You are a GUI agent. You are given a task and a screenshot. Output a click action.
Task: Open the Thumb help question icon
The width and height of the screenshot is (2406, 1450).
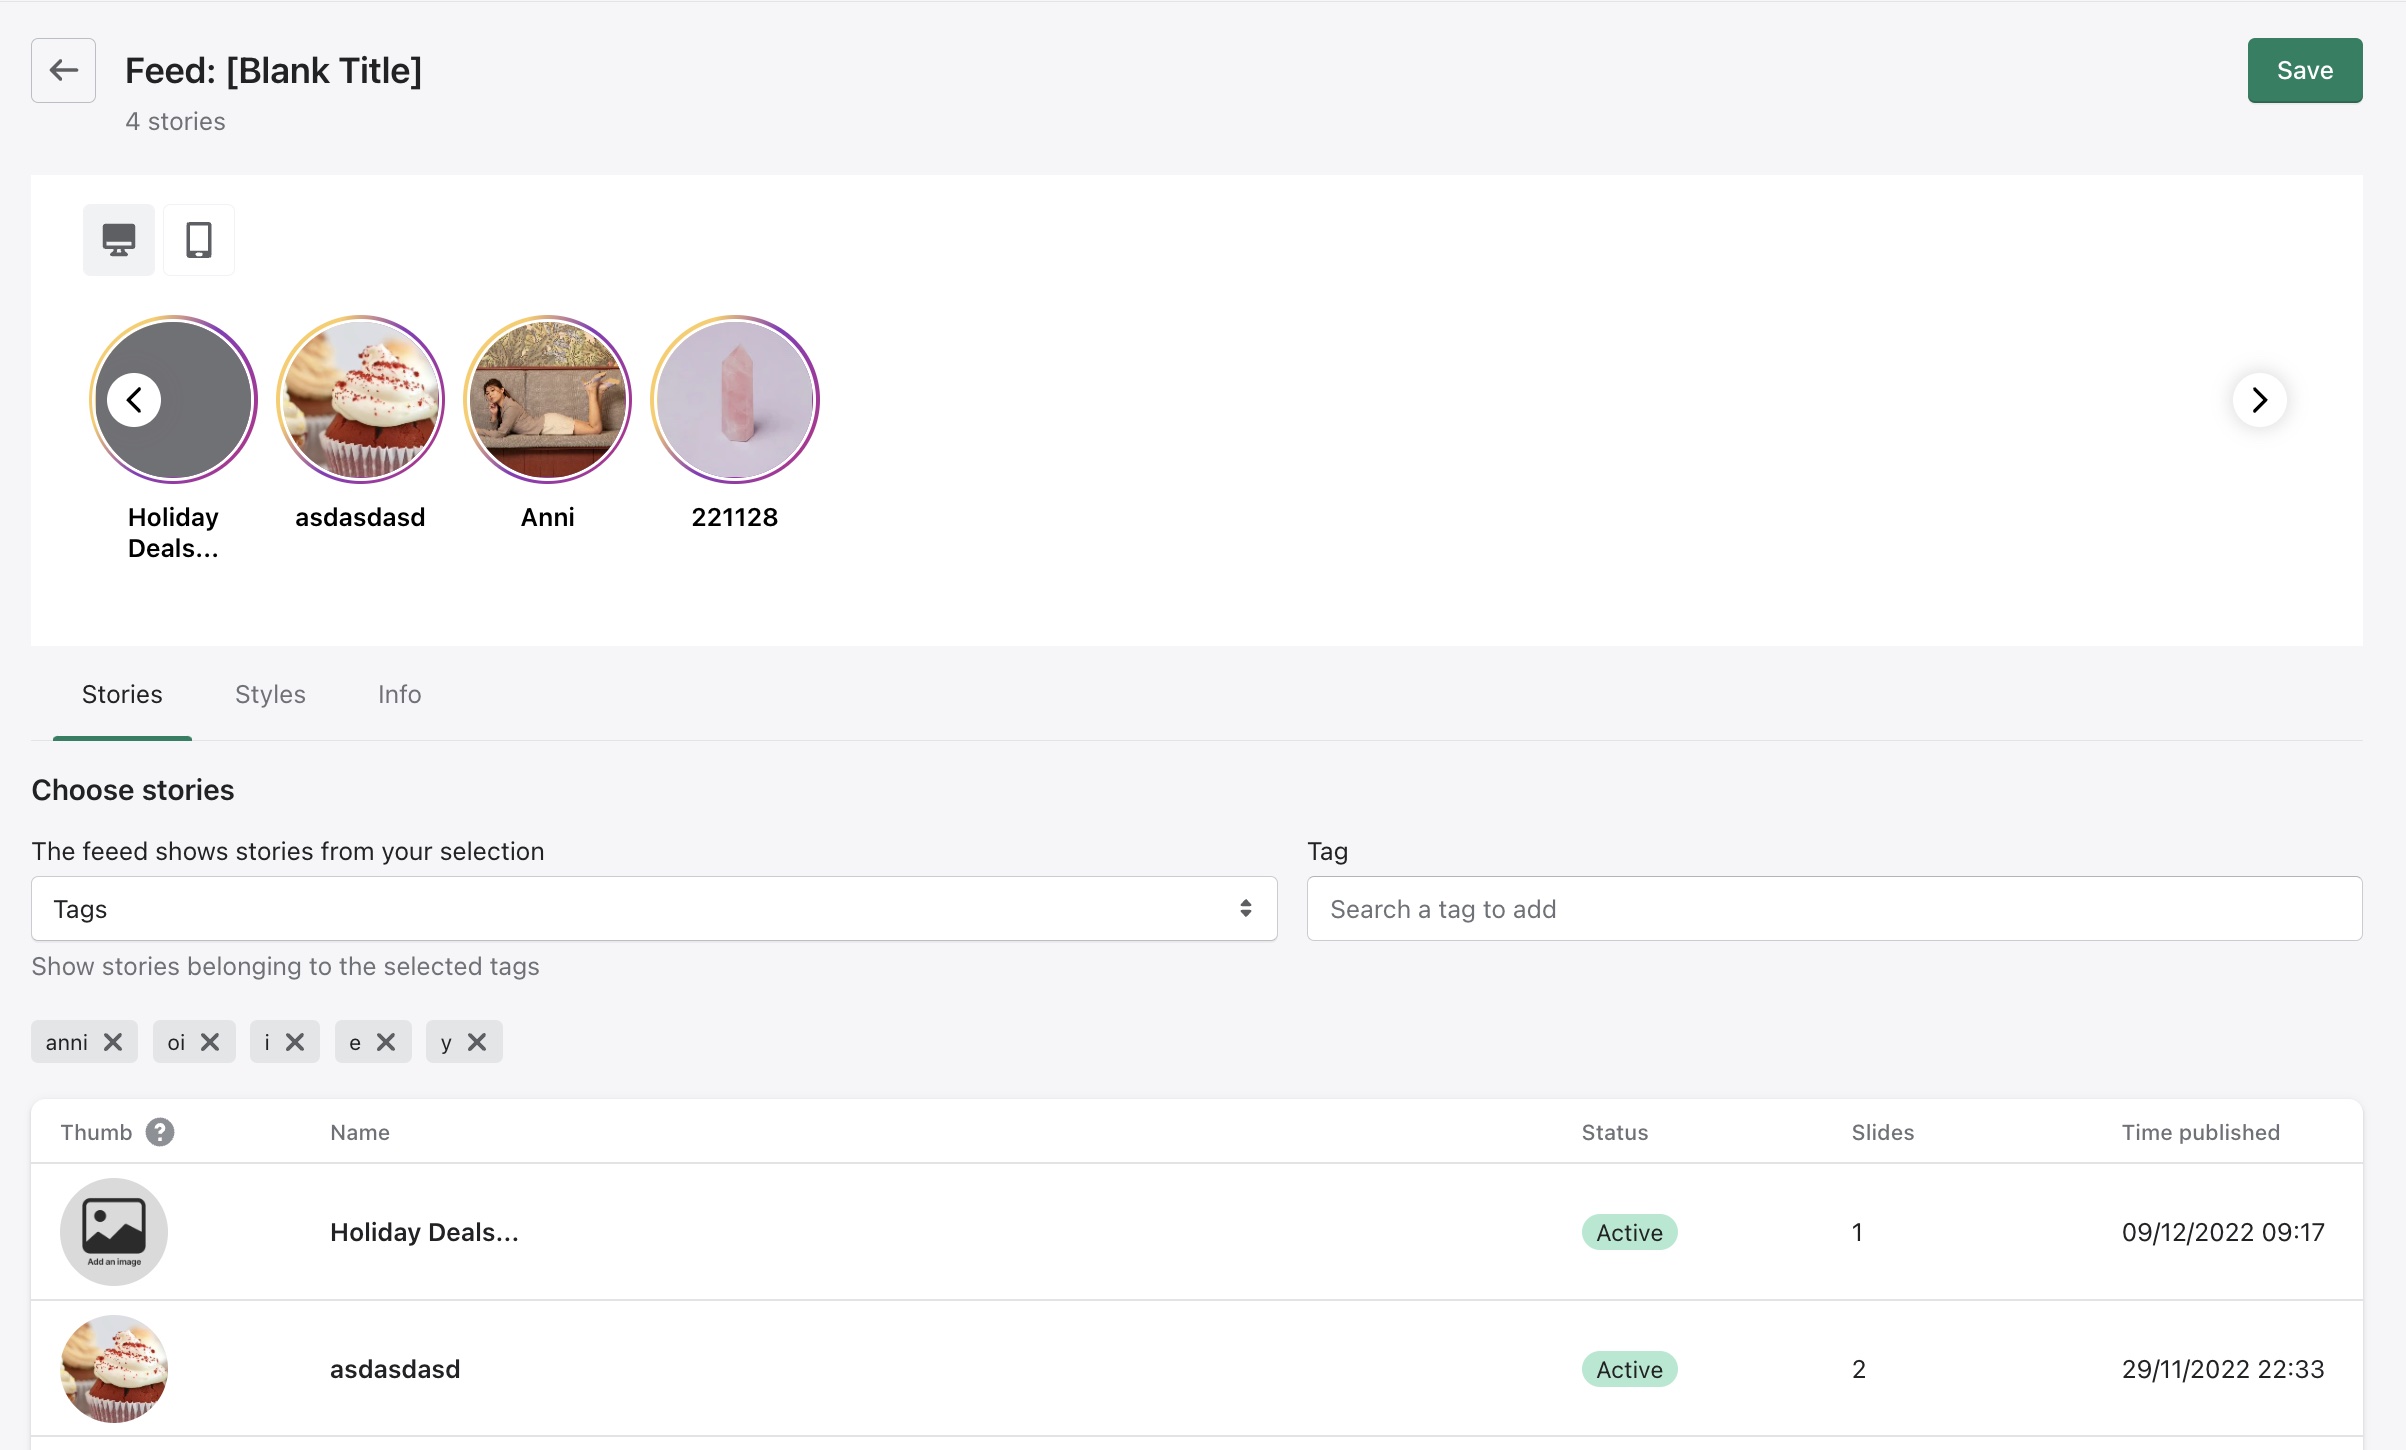click(x=160, y=1132)
